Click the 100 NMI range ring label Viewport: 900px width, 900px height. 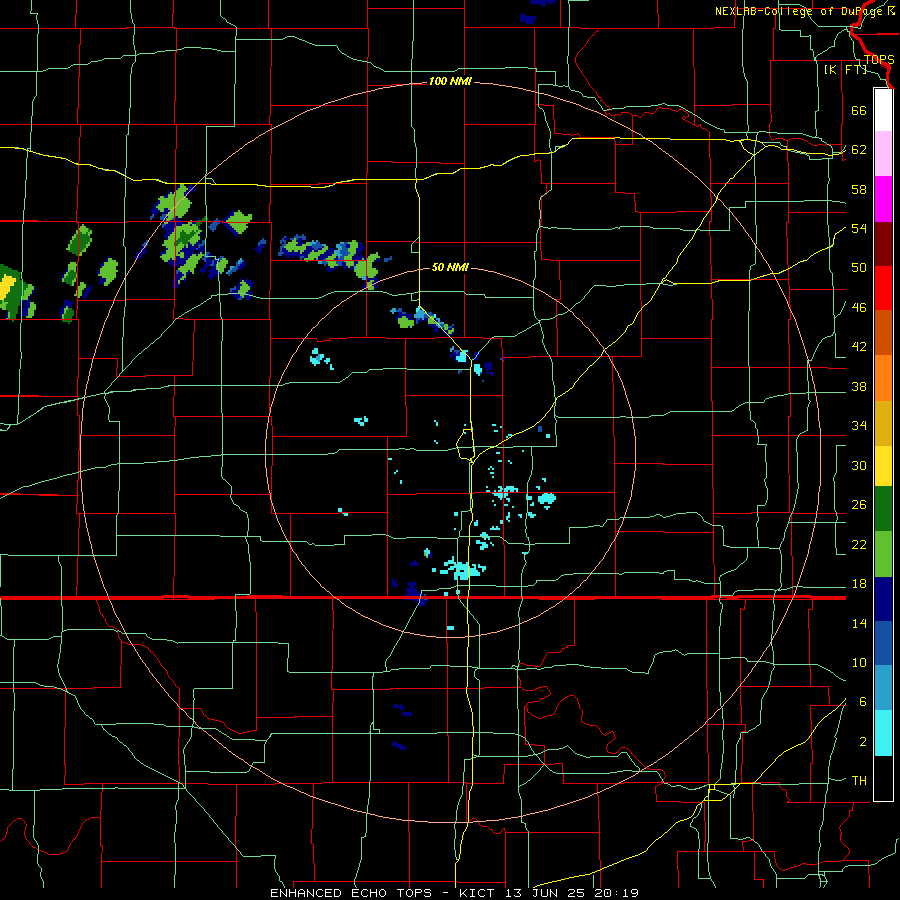pos(450,82)
